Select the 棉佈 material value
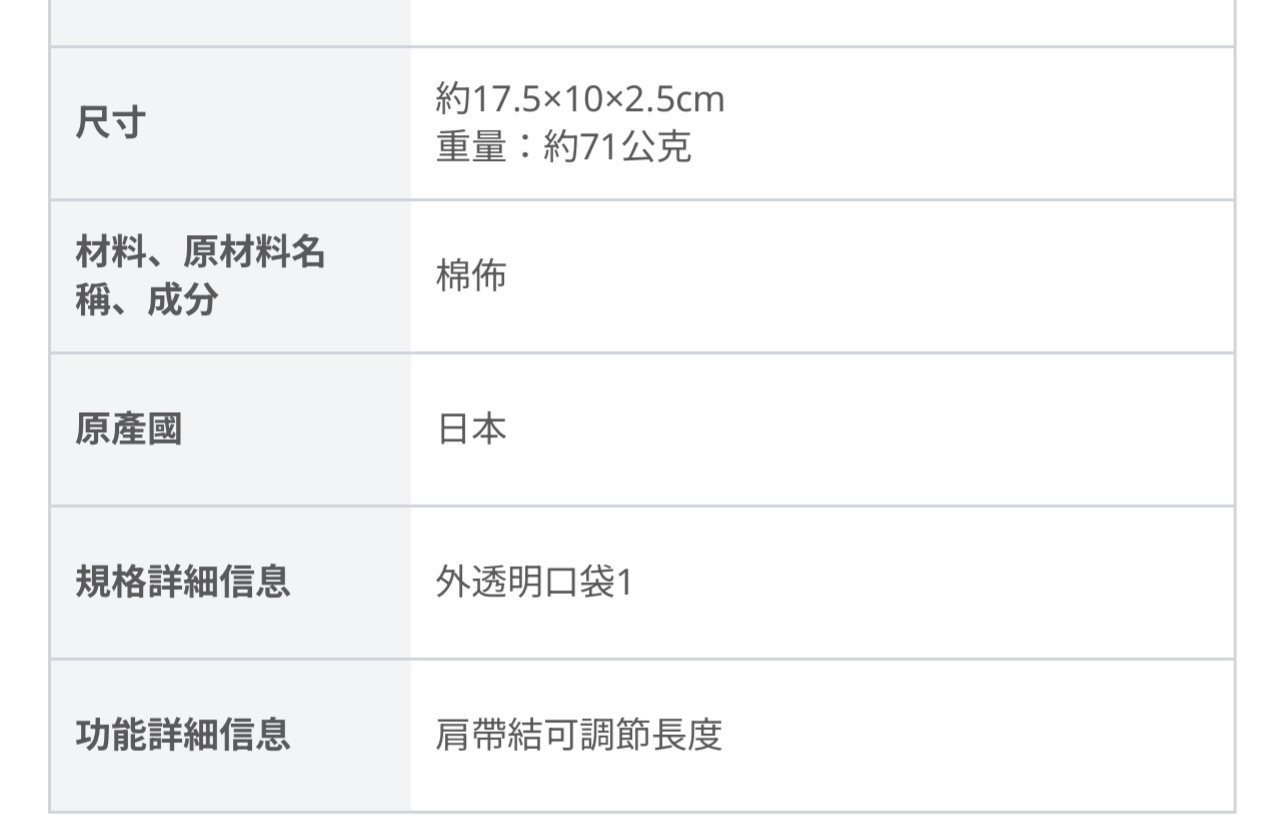This screenshot has width=1284, height=834. point(471,276)
